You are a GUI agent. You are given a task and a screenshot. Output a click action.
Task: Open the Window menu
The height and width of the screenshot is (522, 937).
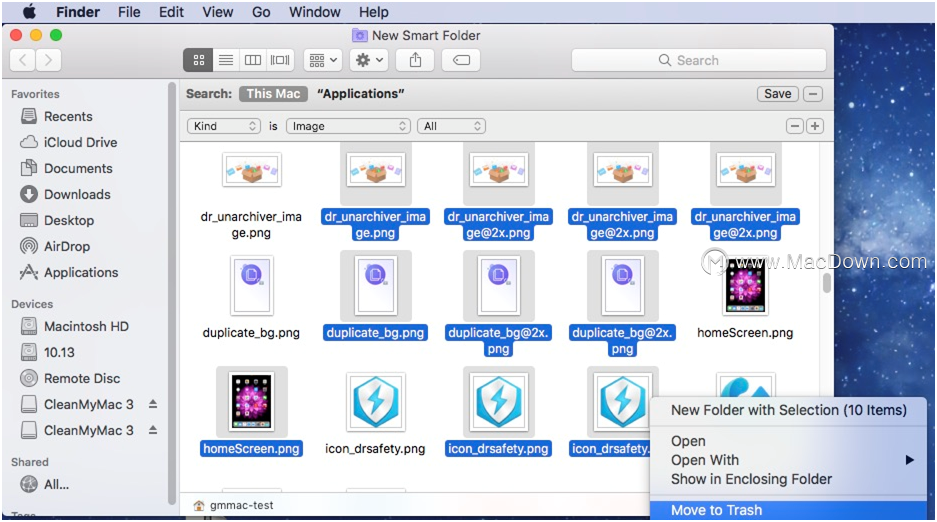(x=315, y=12)
